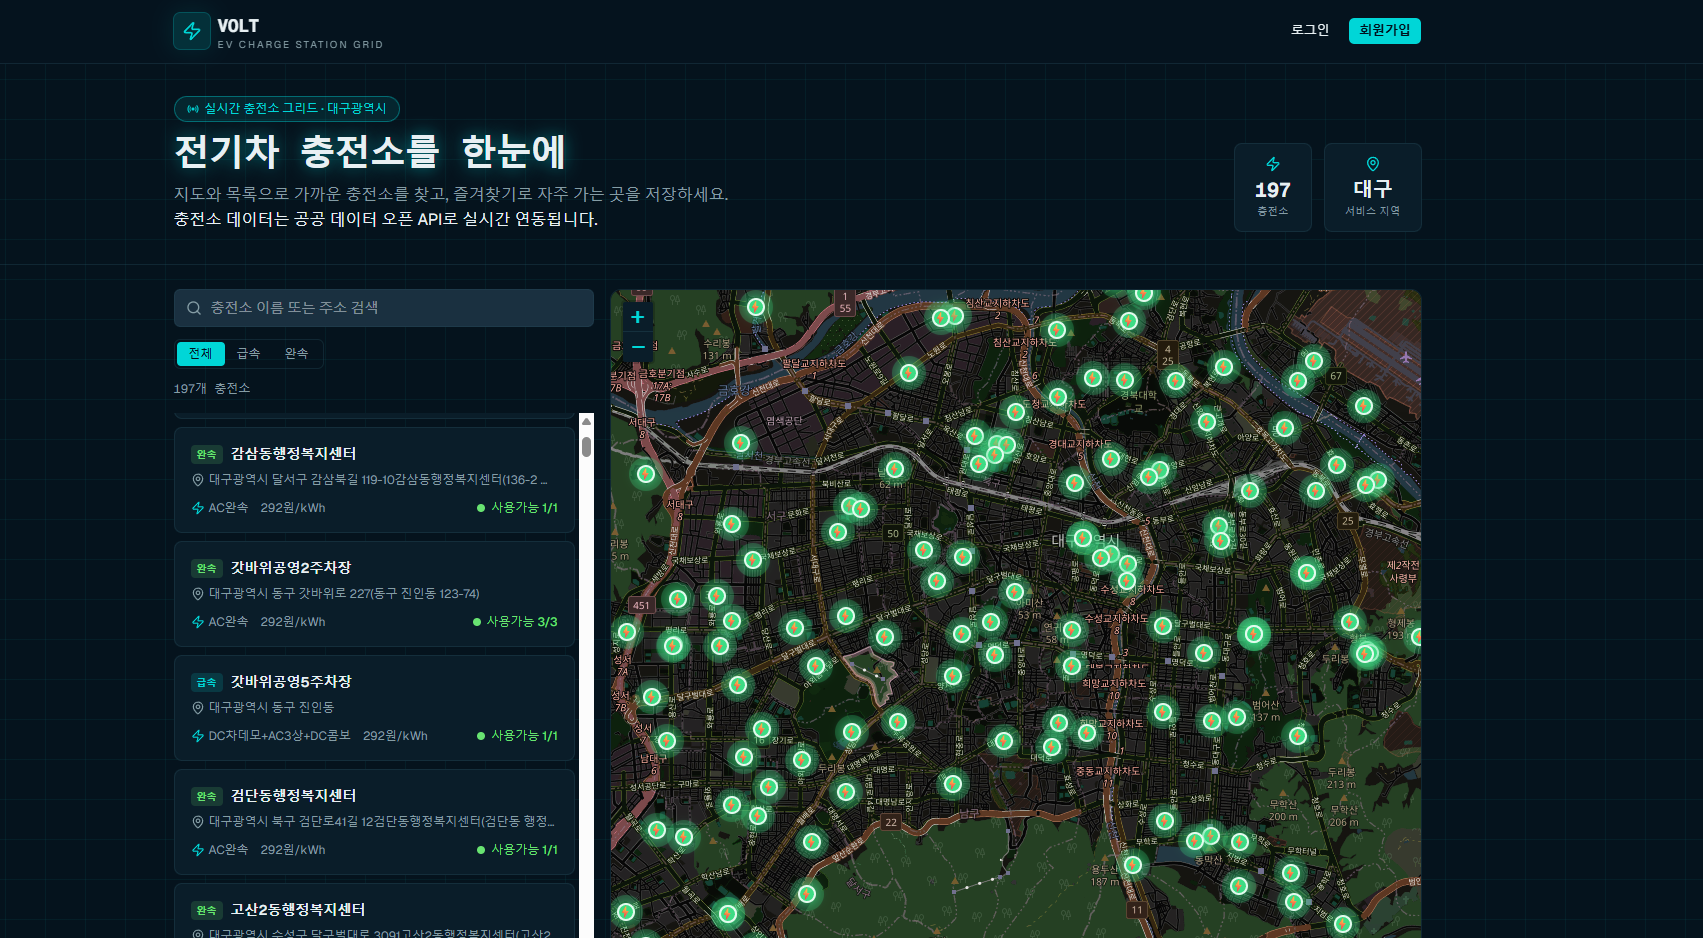Select the 급속 filter tab
This screenshot has height=938, width=1703.
[248, 353]
